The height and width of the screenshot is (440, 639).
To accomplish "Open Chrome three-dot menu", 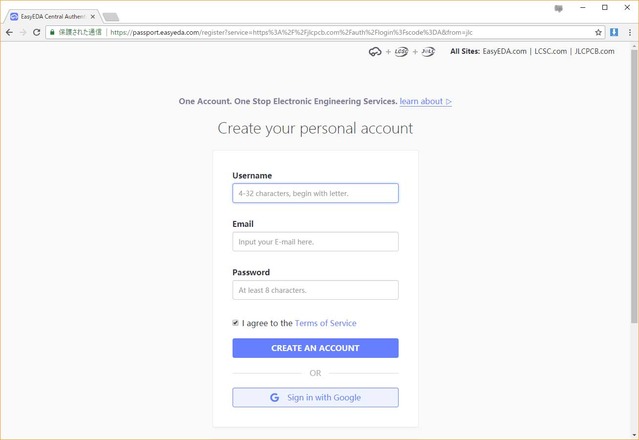I will click(630, 33).
